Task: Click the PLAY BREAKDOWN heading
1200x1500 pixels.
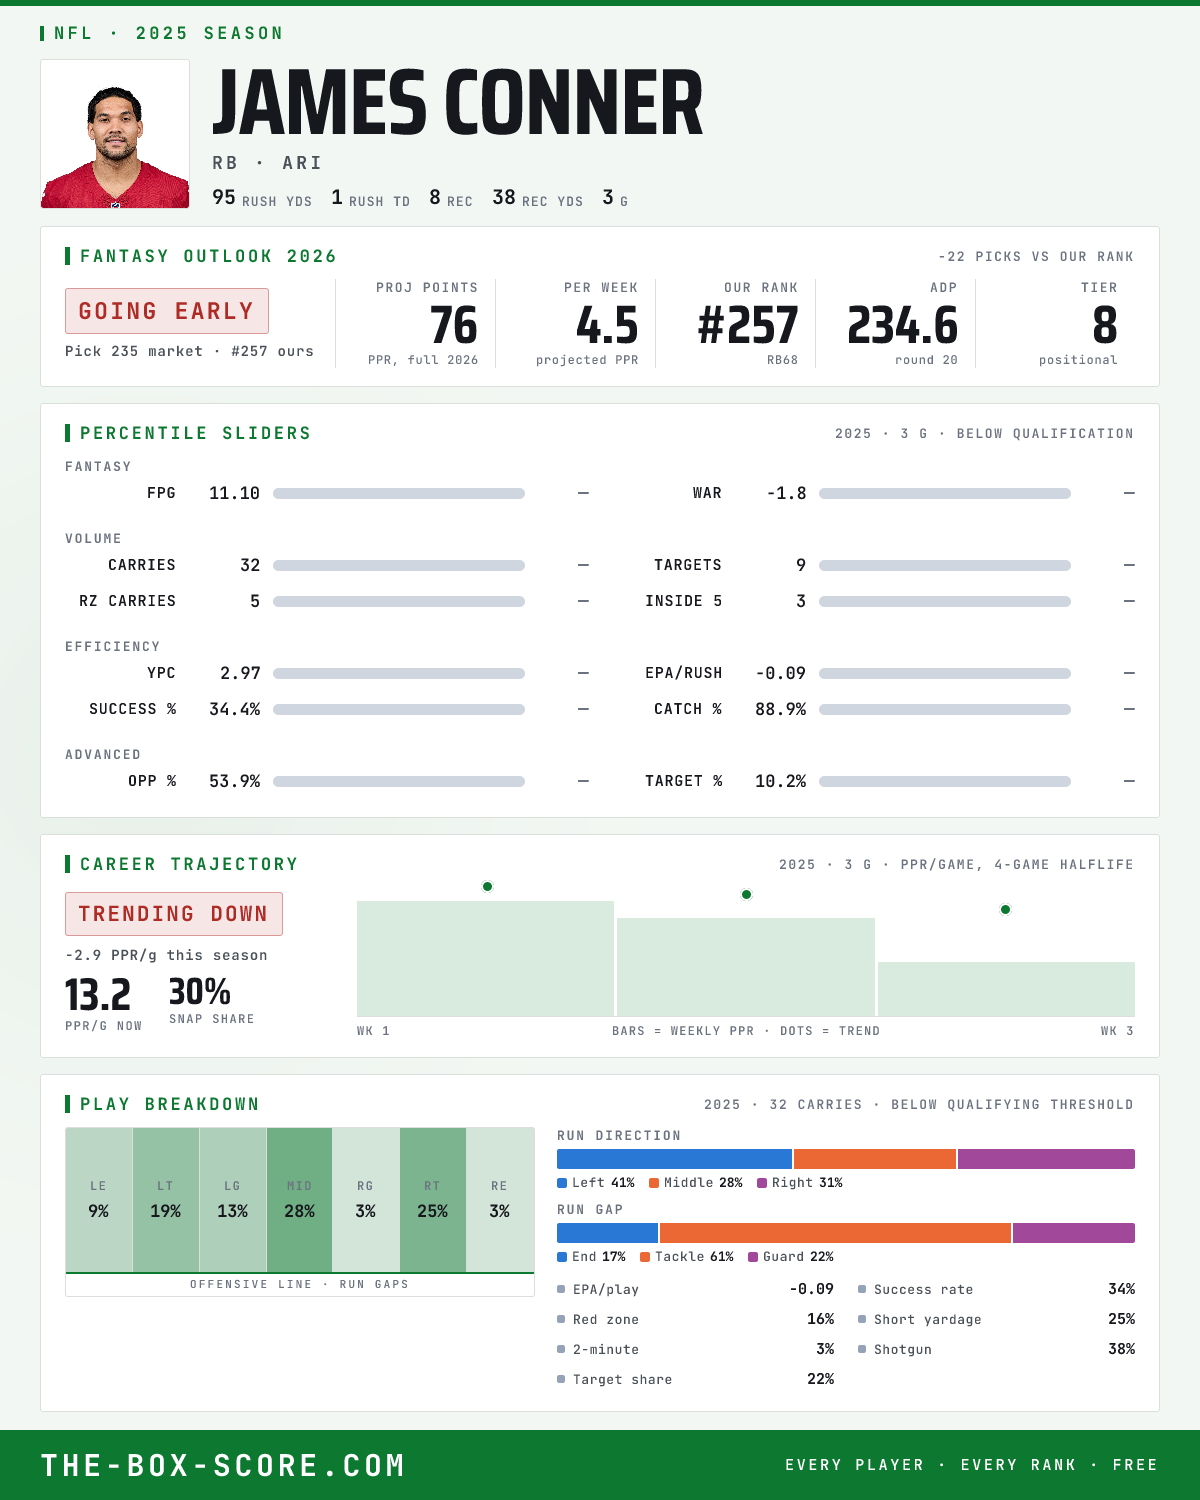Action: pyautogui.click(x=170, y=1105)
